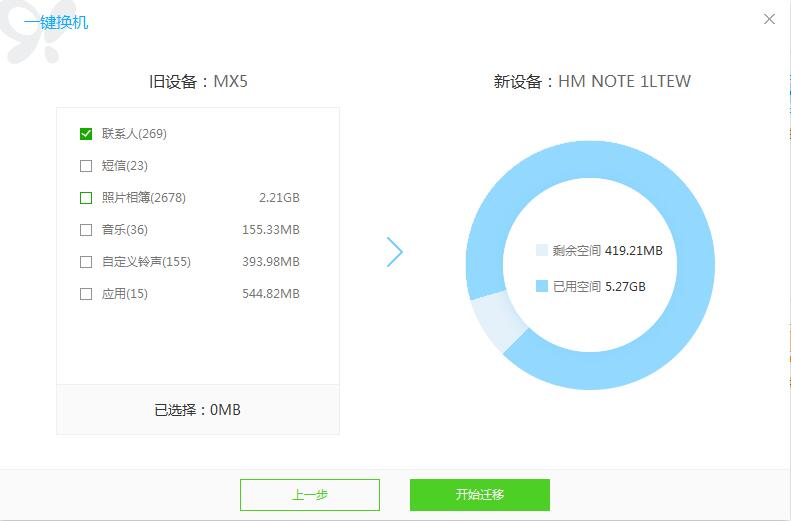This screenshot has height=521, width=791.
Task: Click the 544.82MB app size label
Action: point(271,294)
